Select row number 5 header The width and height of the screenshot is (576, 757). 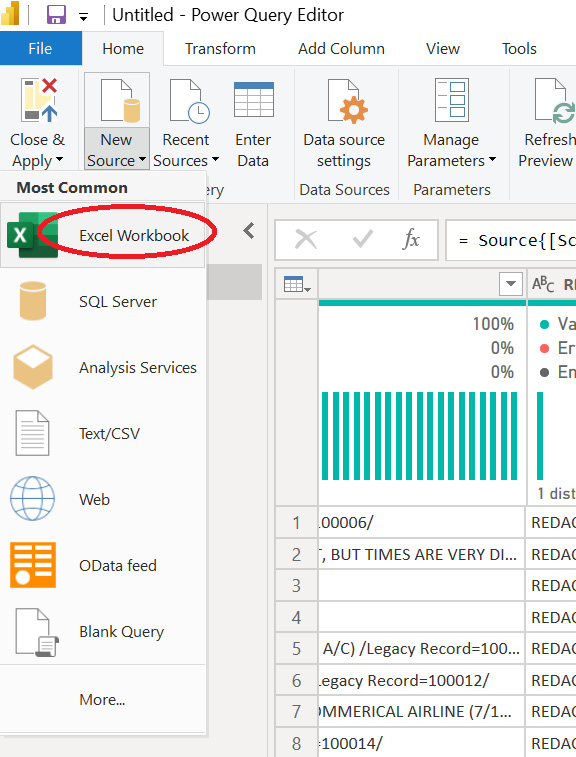tap(296, 649)
